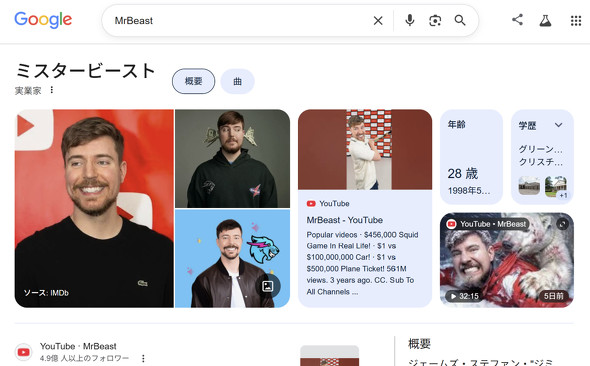This screenshot has height=366, width=590.
Task: Click 4.9億 人以上のフォロワー text
Action: click(x=84, y=358)
